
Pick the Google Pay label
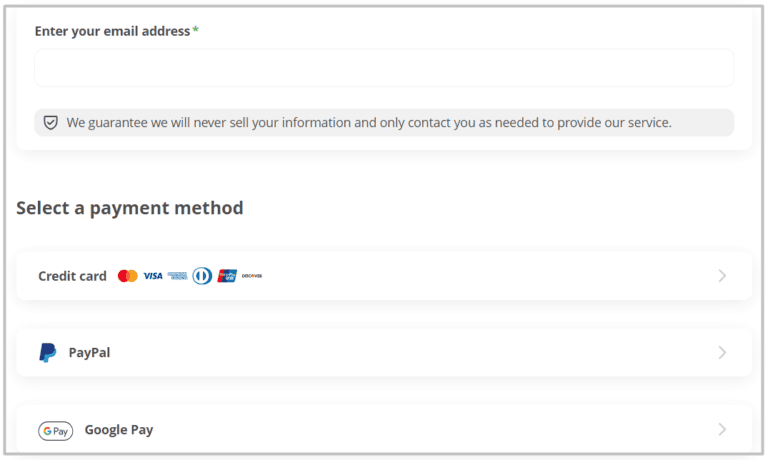point(119,430)
